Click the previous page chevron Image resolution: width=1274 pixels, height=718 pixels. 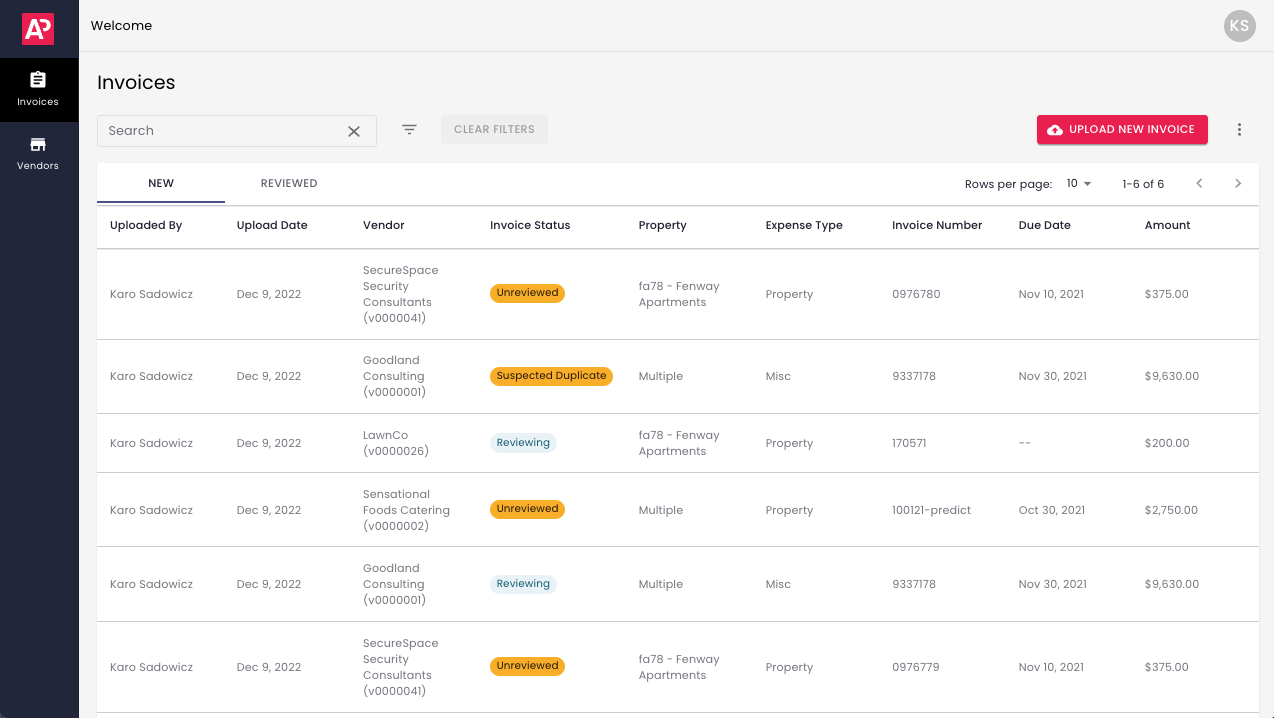[x=1199, y=184]
